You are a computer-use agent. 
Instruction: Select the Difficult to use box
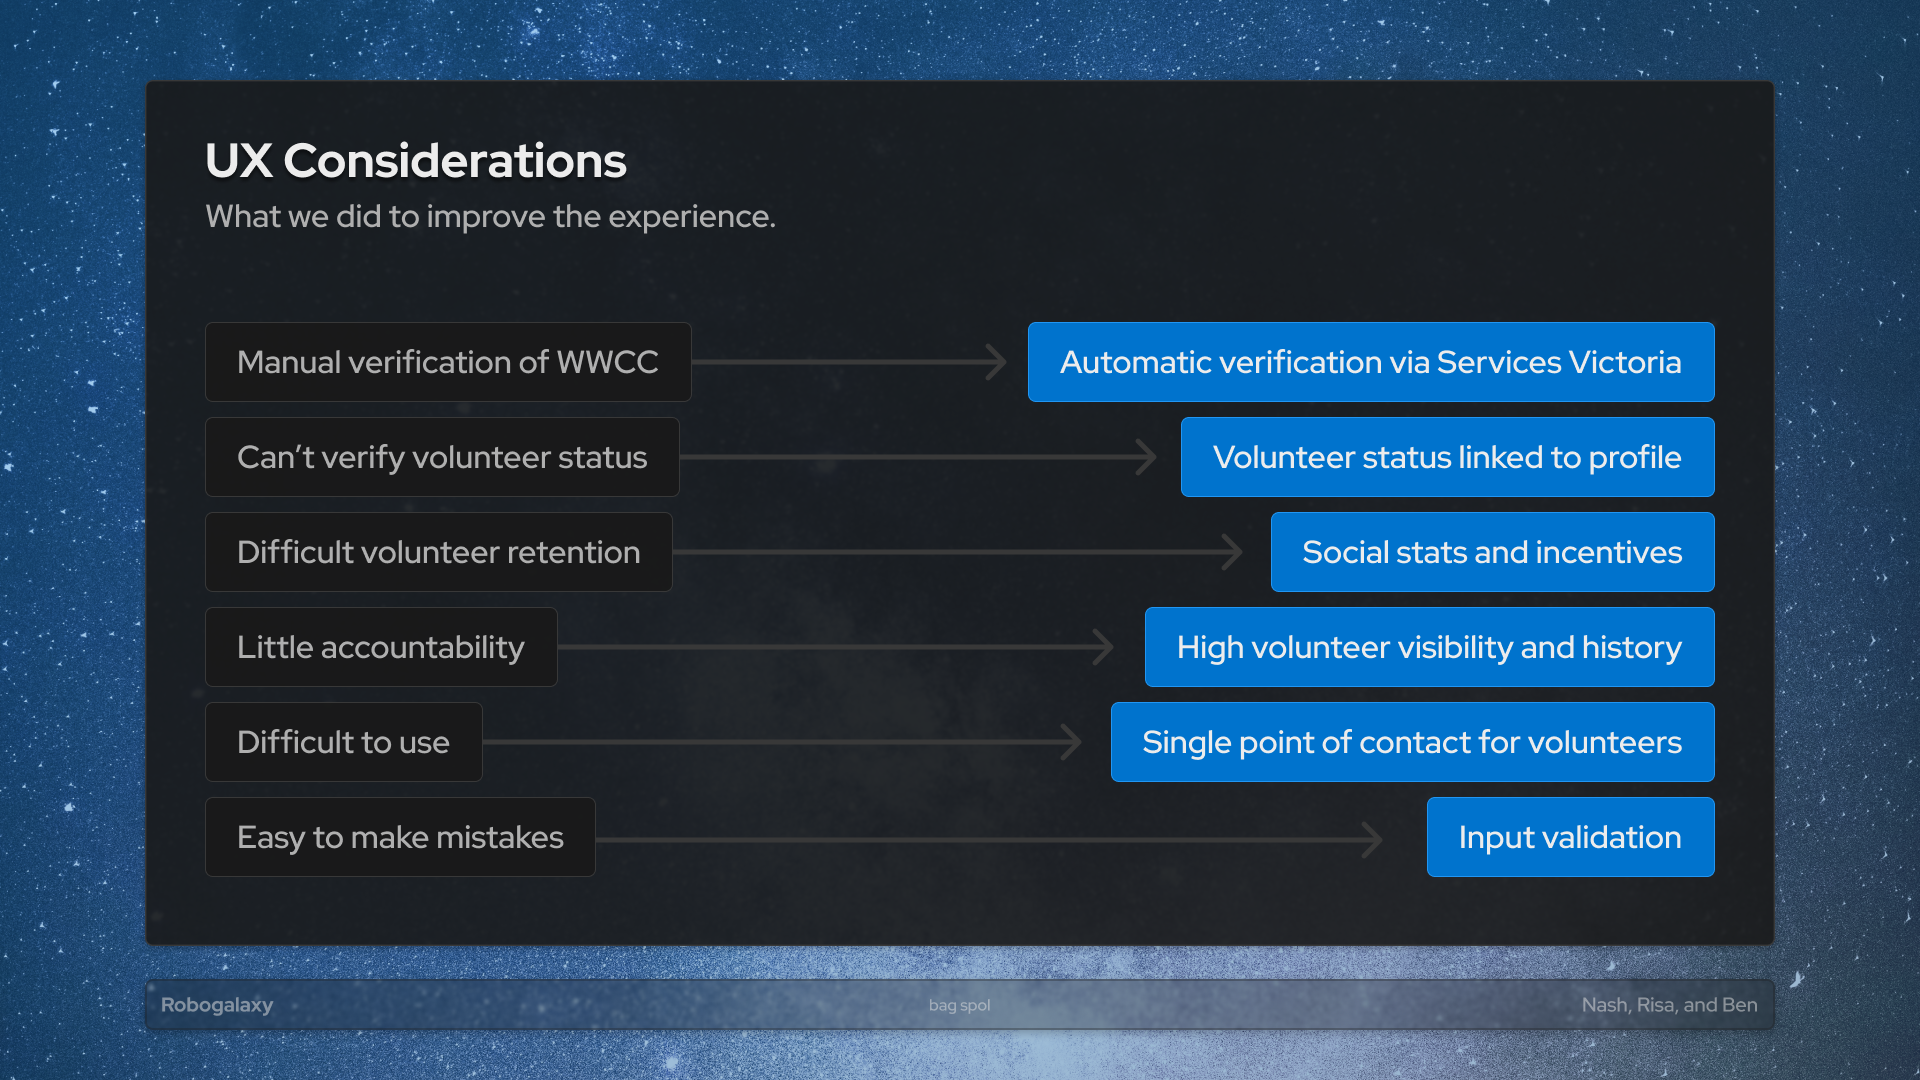[343, 742]
